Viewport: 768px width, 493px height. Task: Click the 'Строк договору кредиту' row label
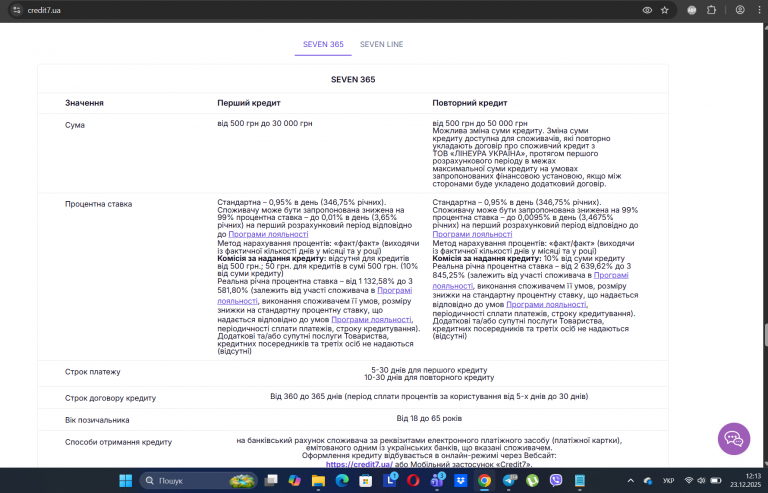click(111, 399)
